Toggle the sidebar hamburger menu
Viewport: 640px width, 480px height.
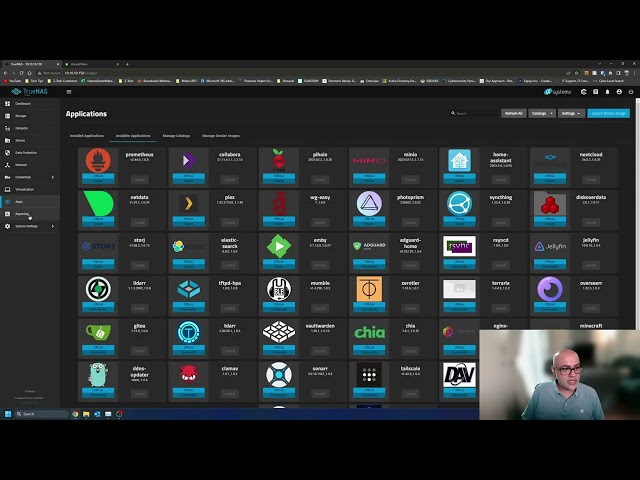pyautogui.click(x=69, y=92)
